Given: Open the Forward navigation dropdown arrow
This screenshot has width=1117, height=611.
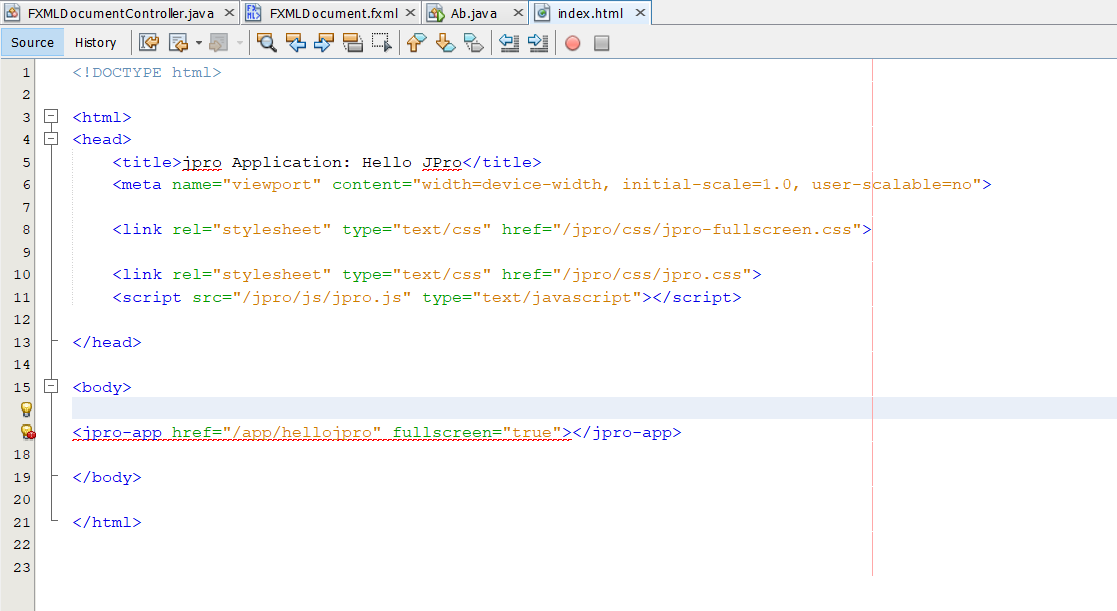Looking at the screenshot, I should click(239, 43).
